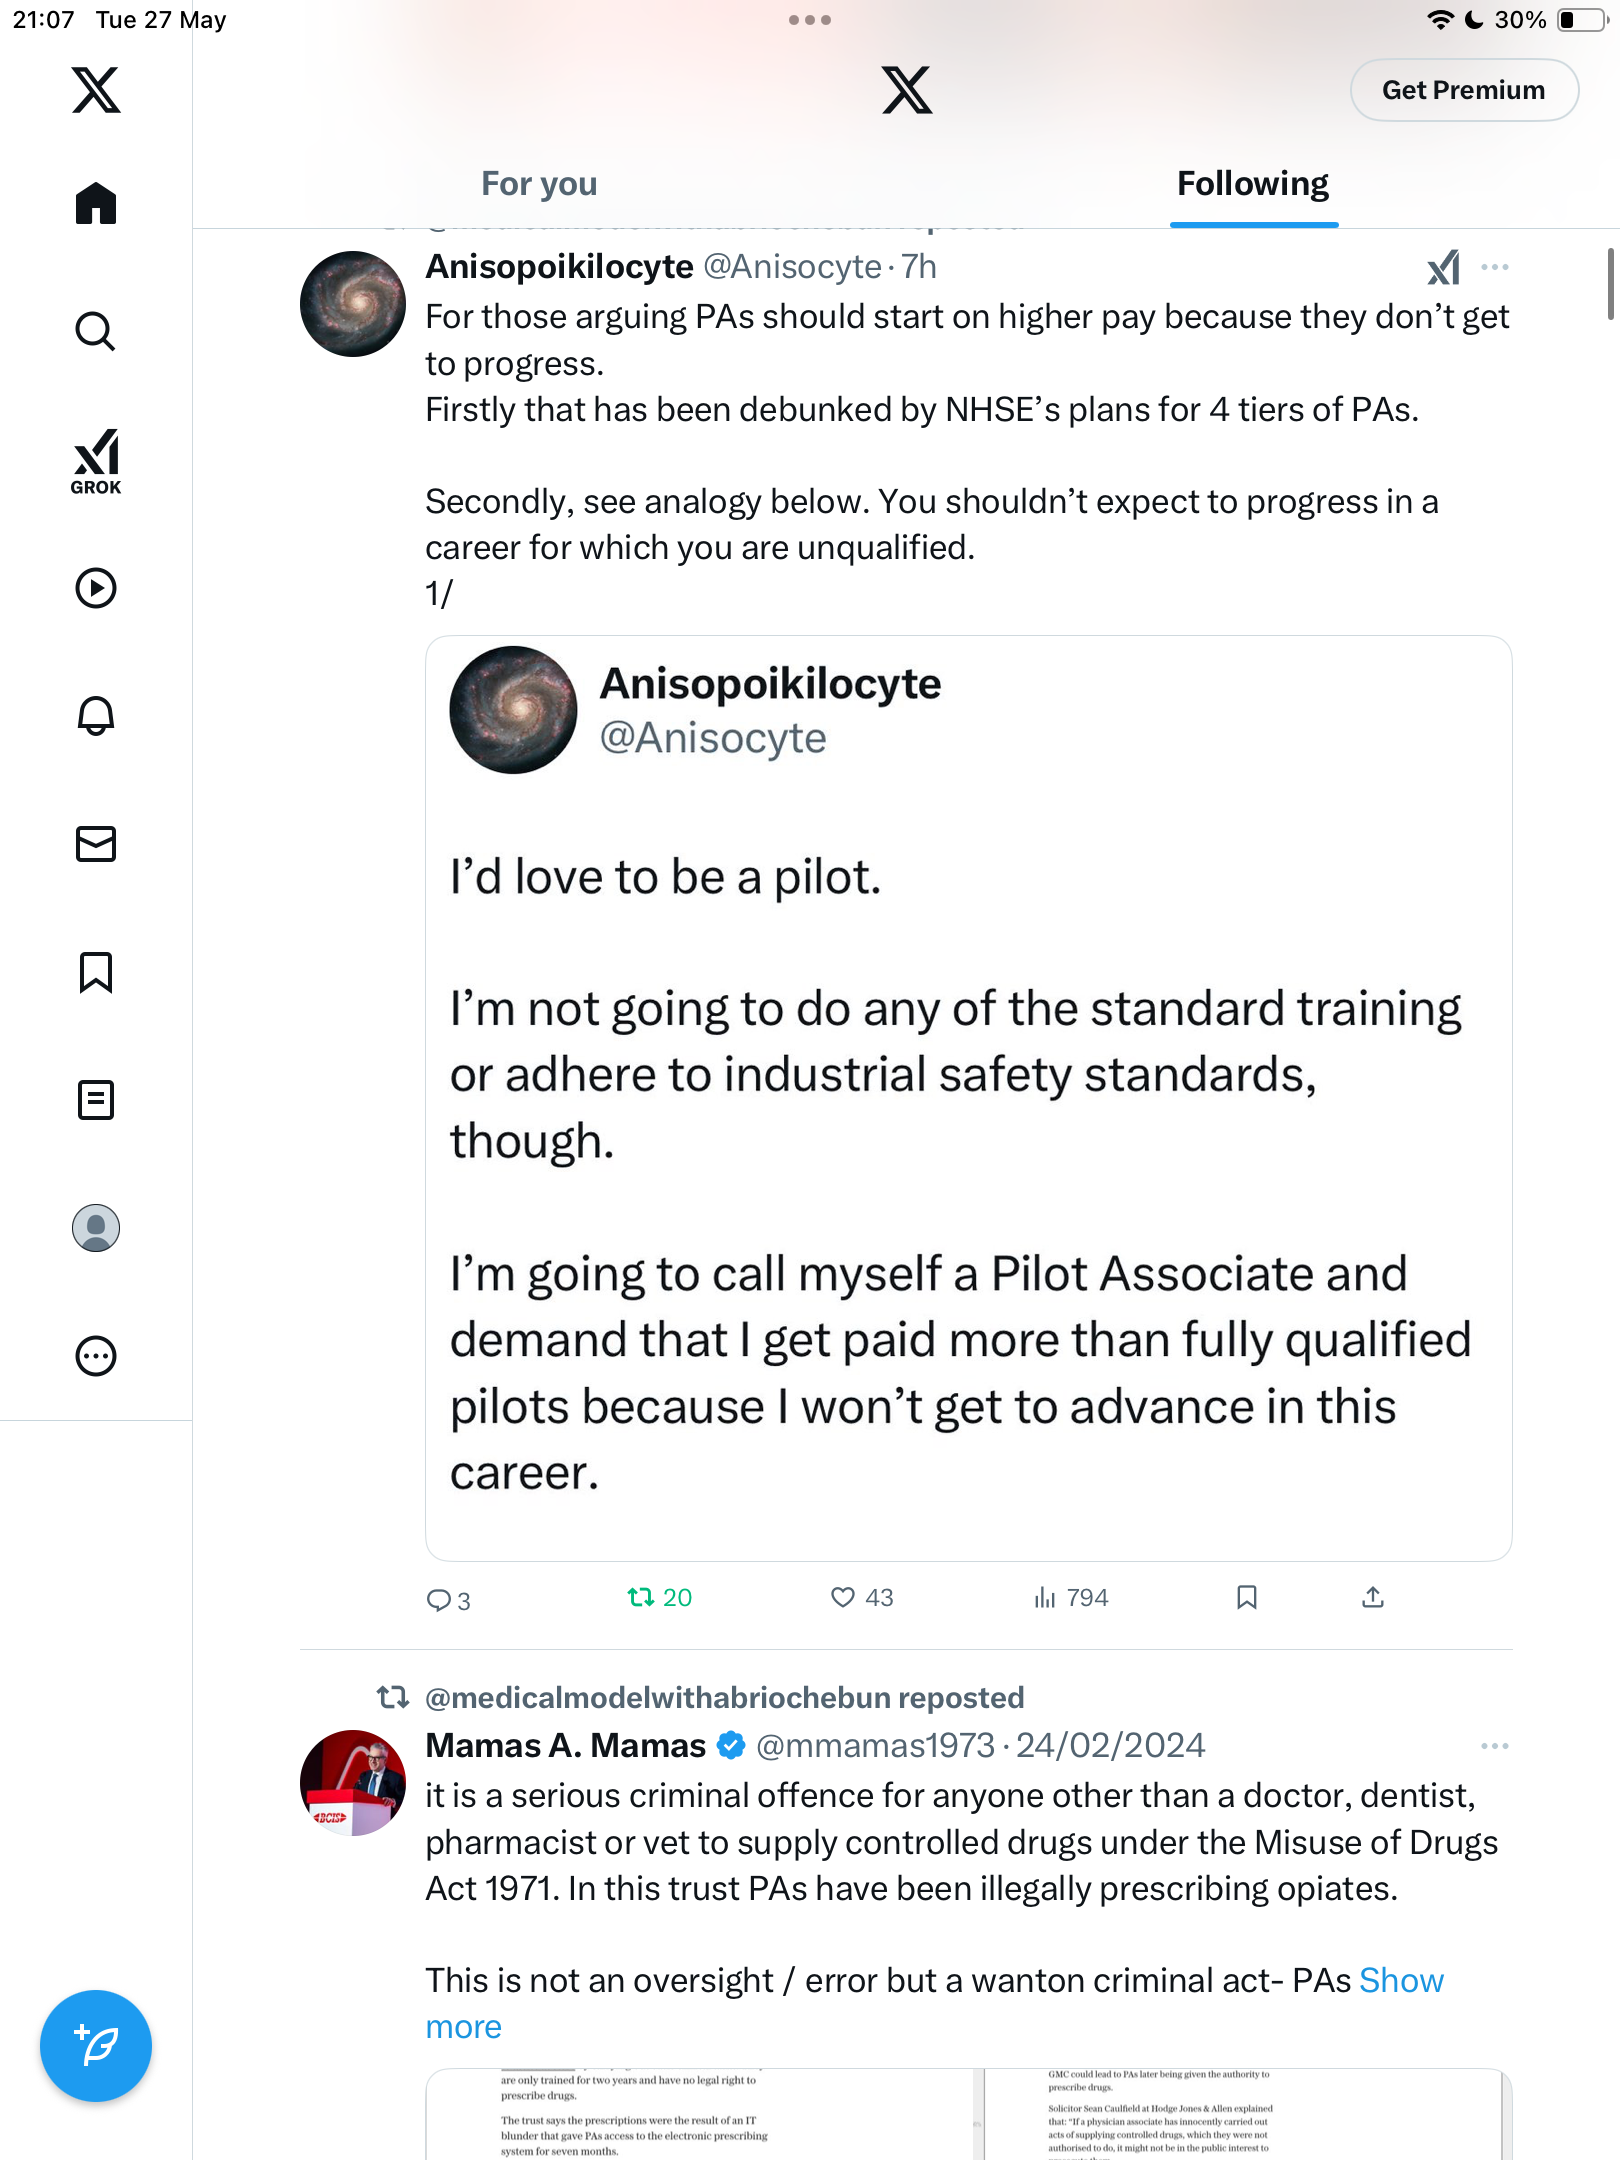
Task: Switch to the For you tab
Action: click(x=539, y=184)
